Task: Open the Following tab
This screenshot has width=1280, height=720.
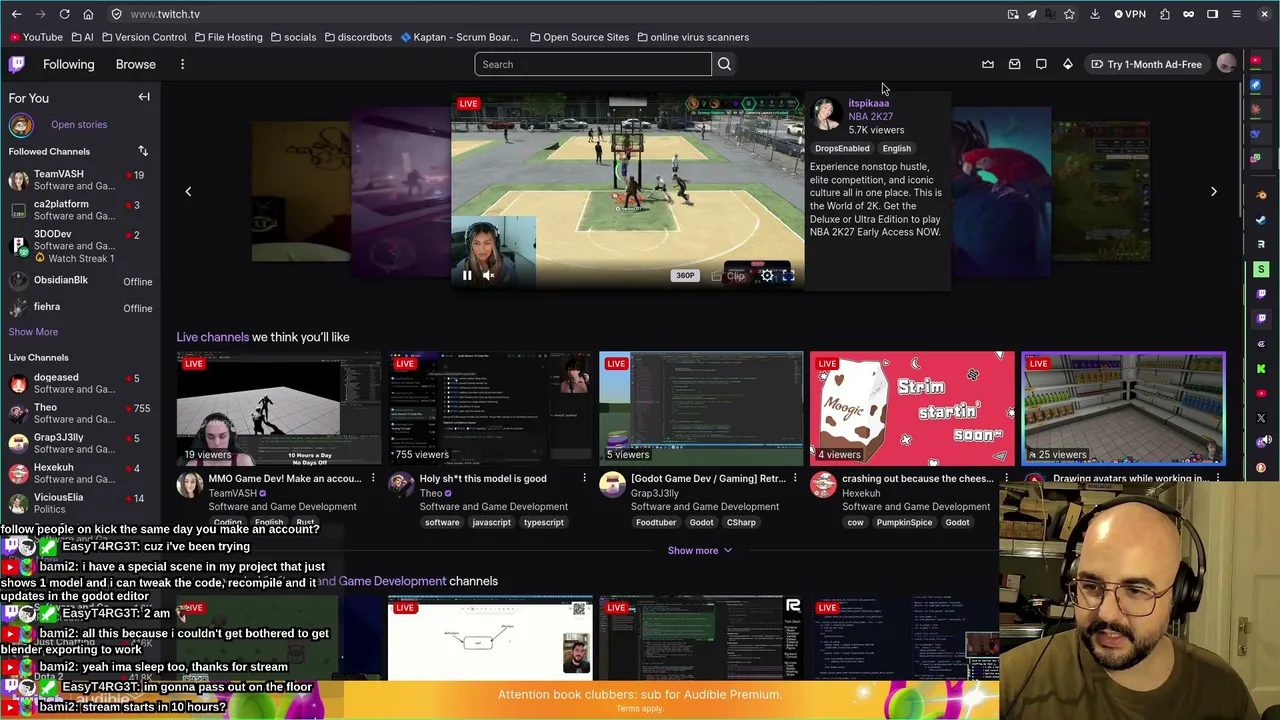Action: pos(69,64)
